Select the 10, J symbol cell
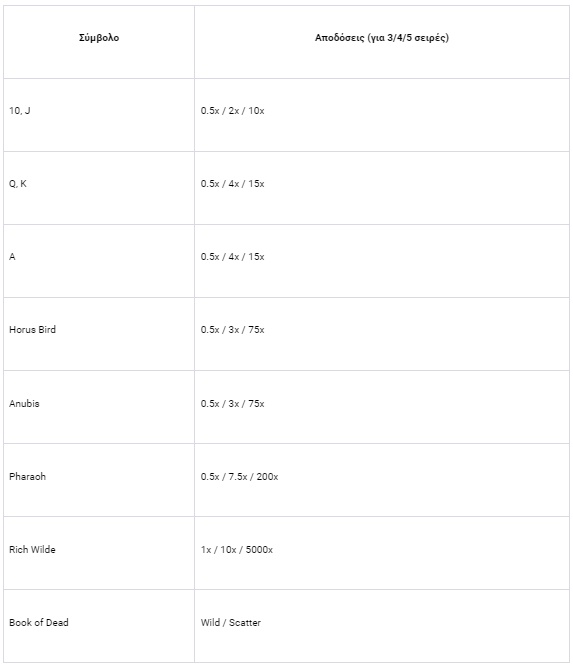Image resolution: width=573 pixels, height=665 pixels. coord(99,115)
